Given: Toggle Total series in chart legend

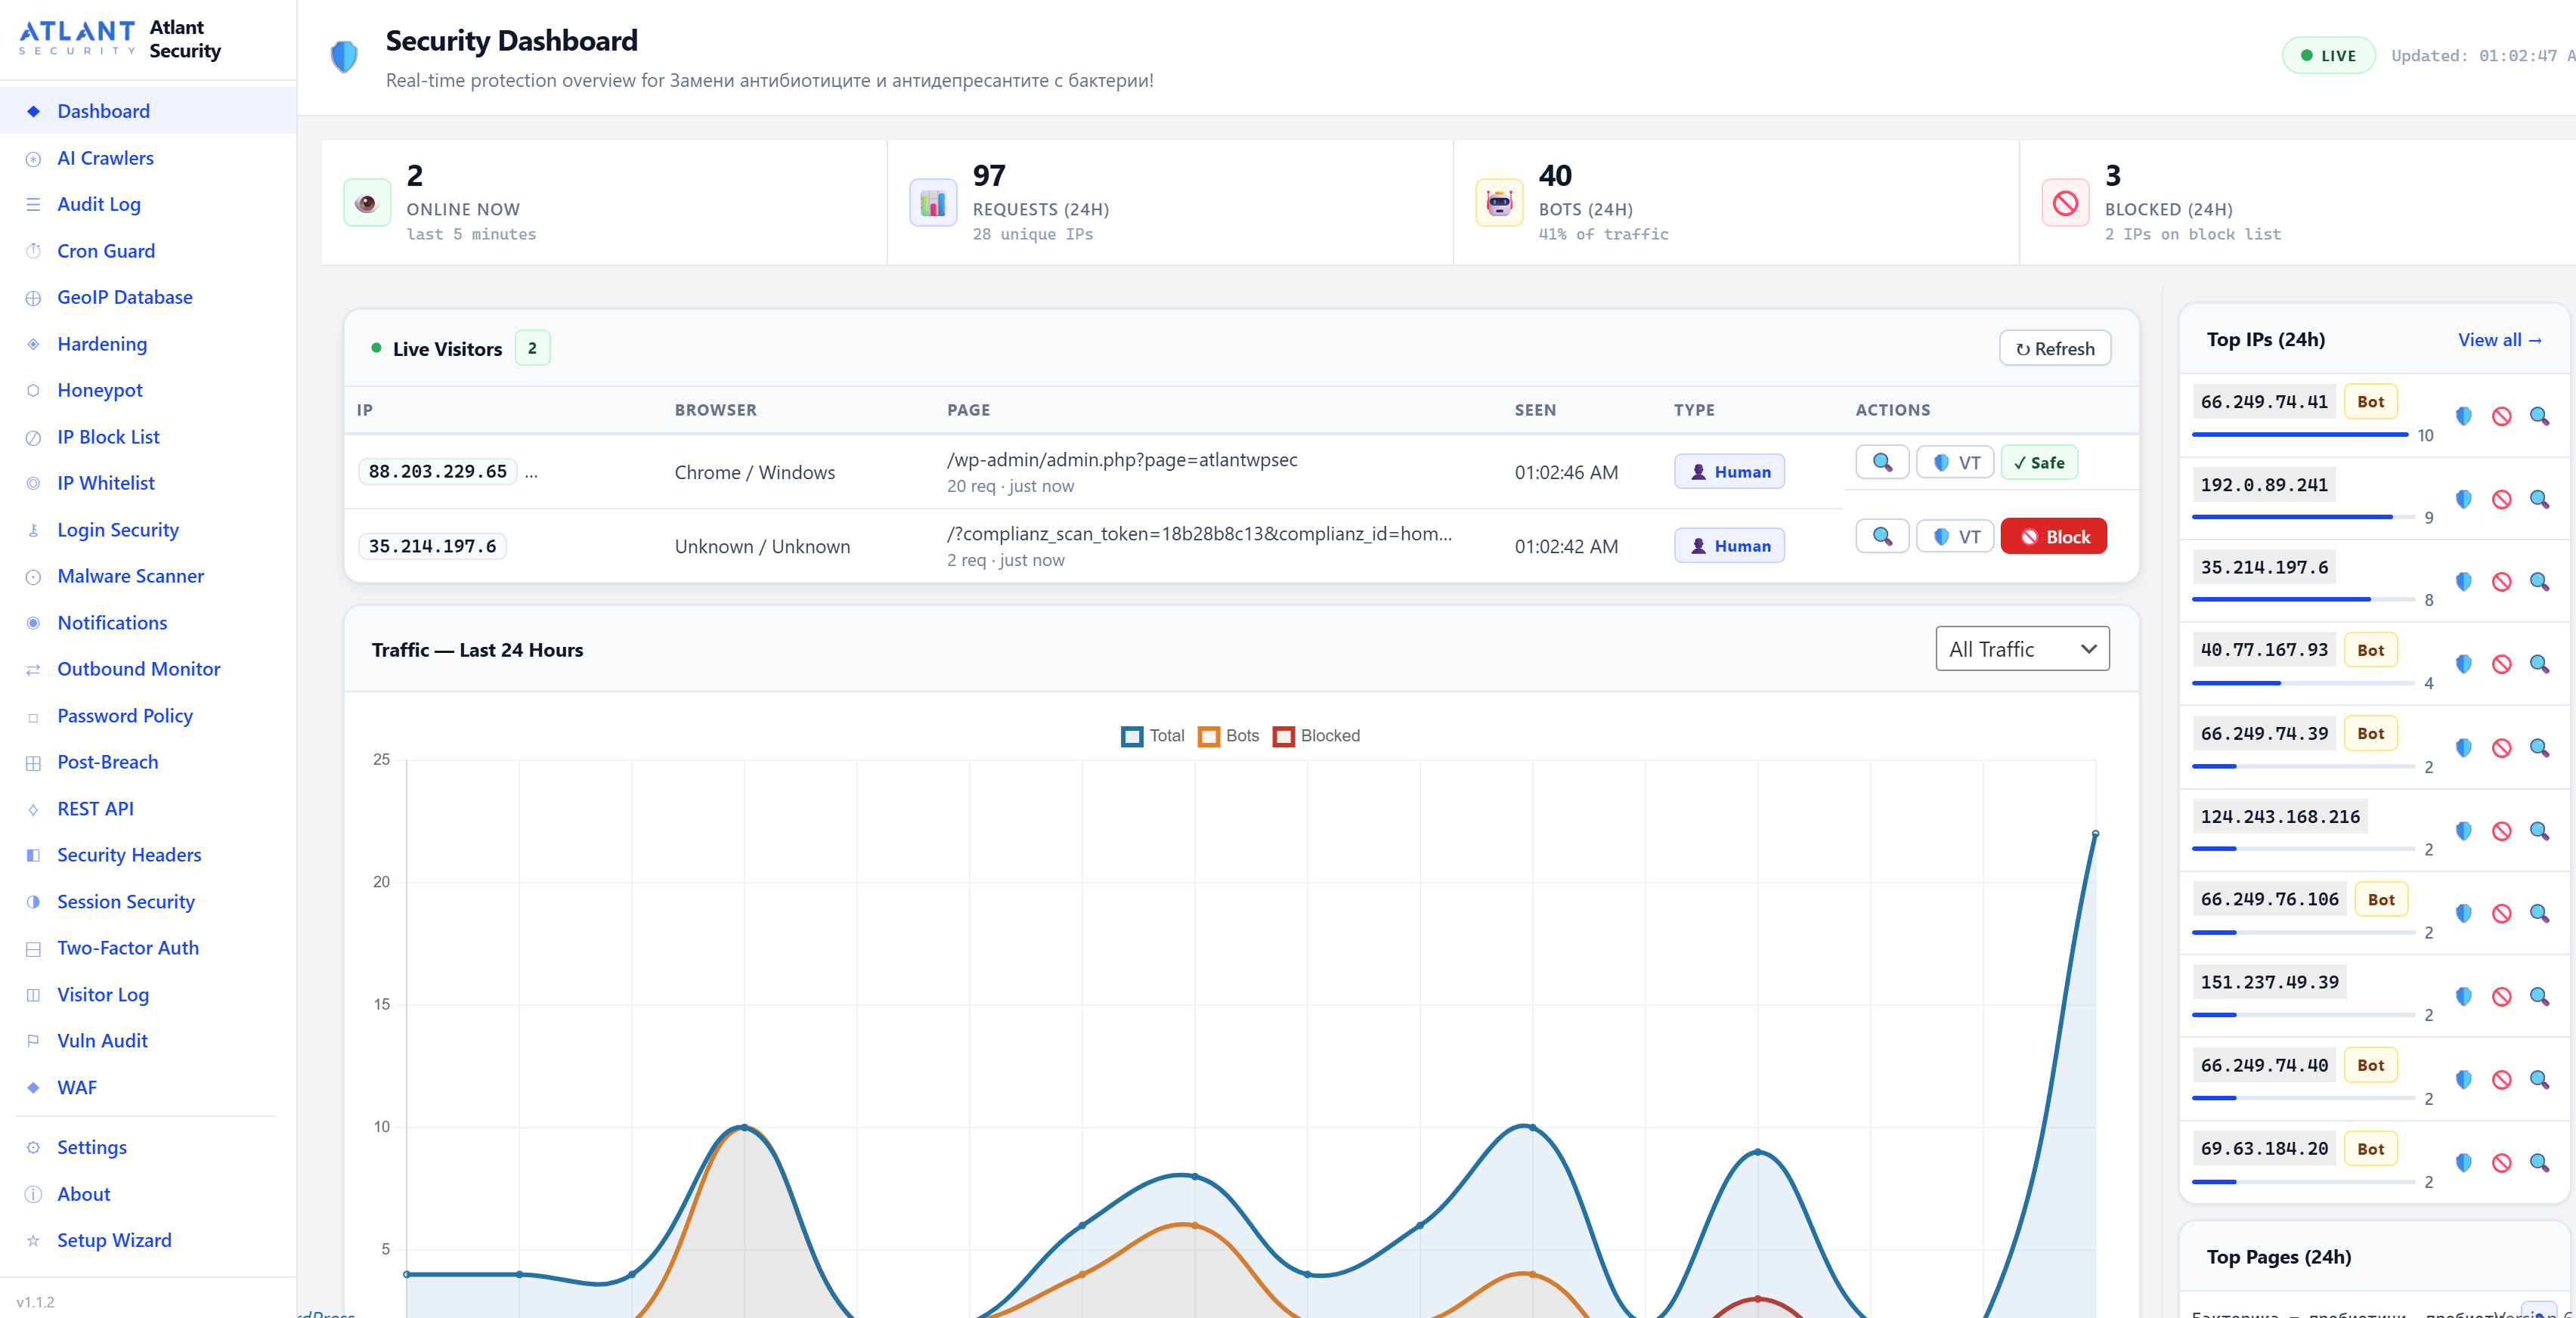Looking at the screenshot, I should coord(1152,736).
